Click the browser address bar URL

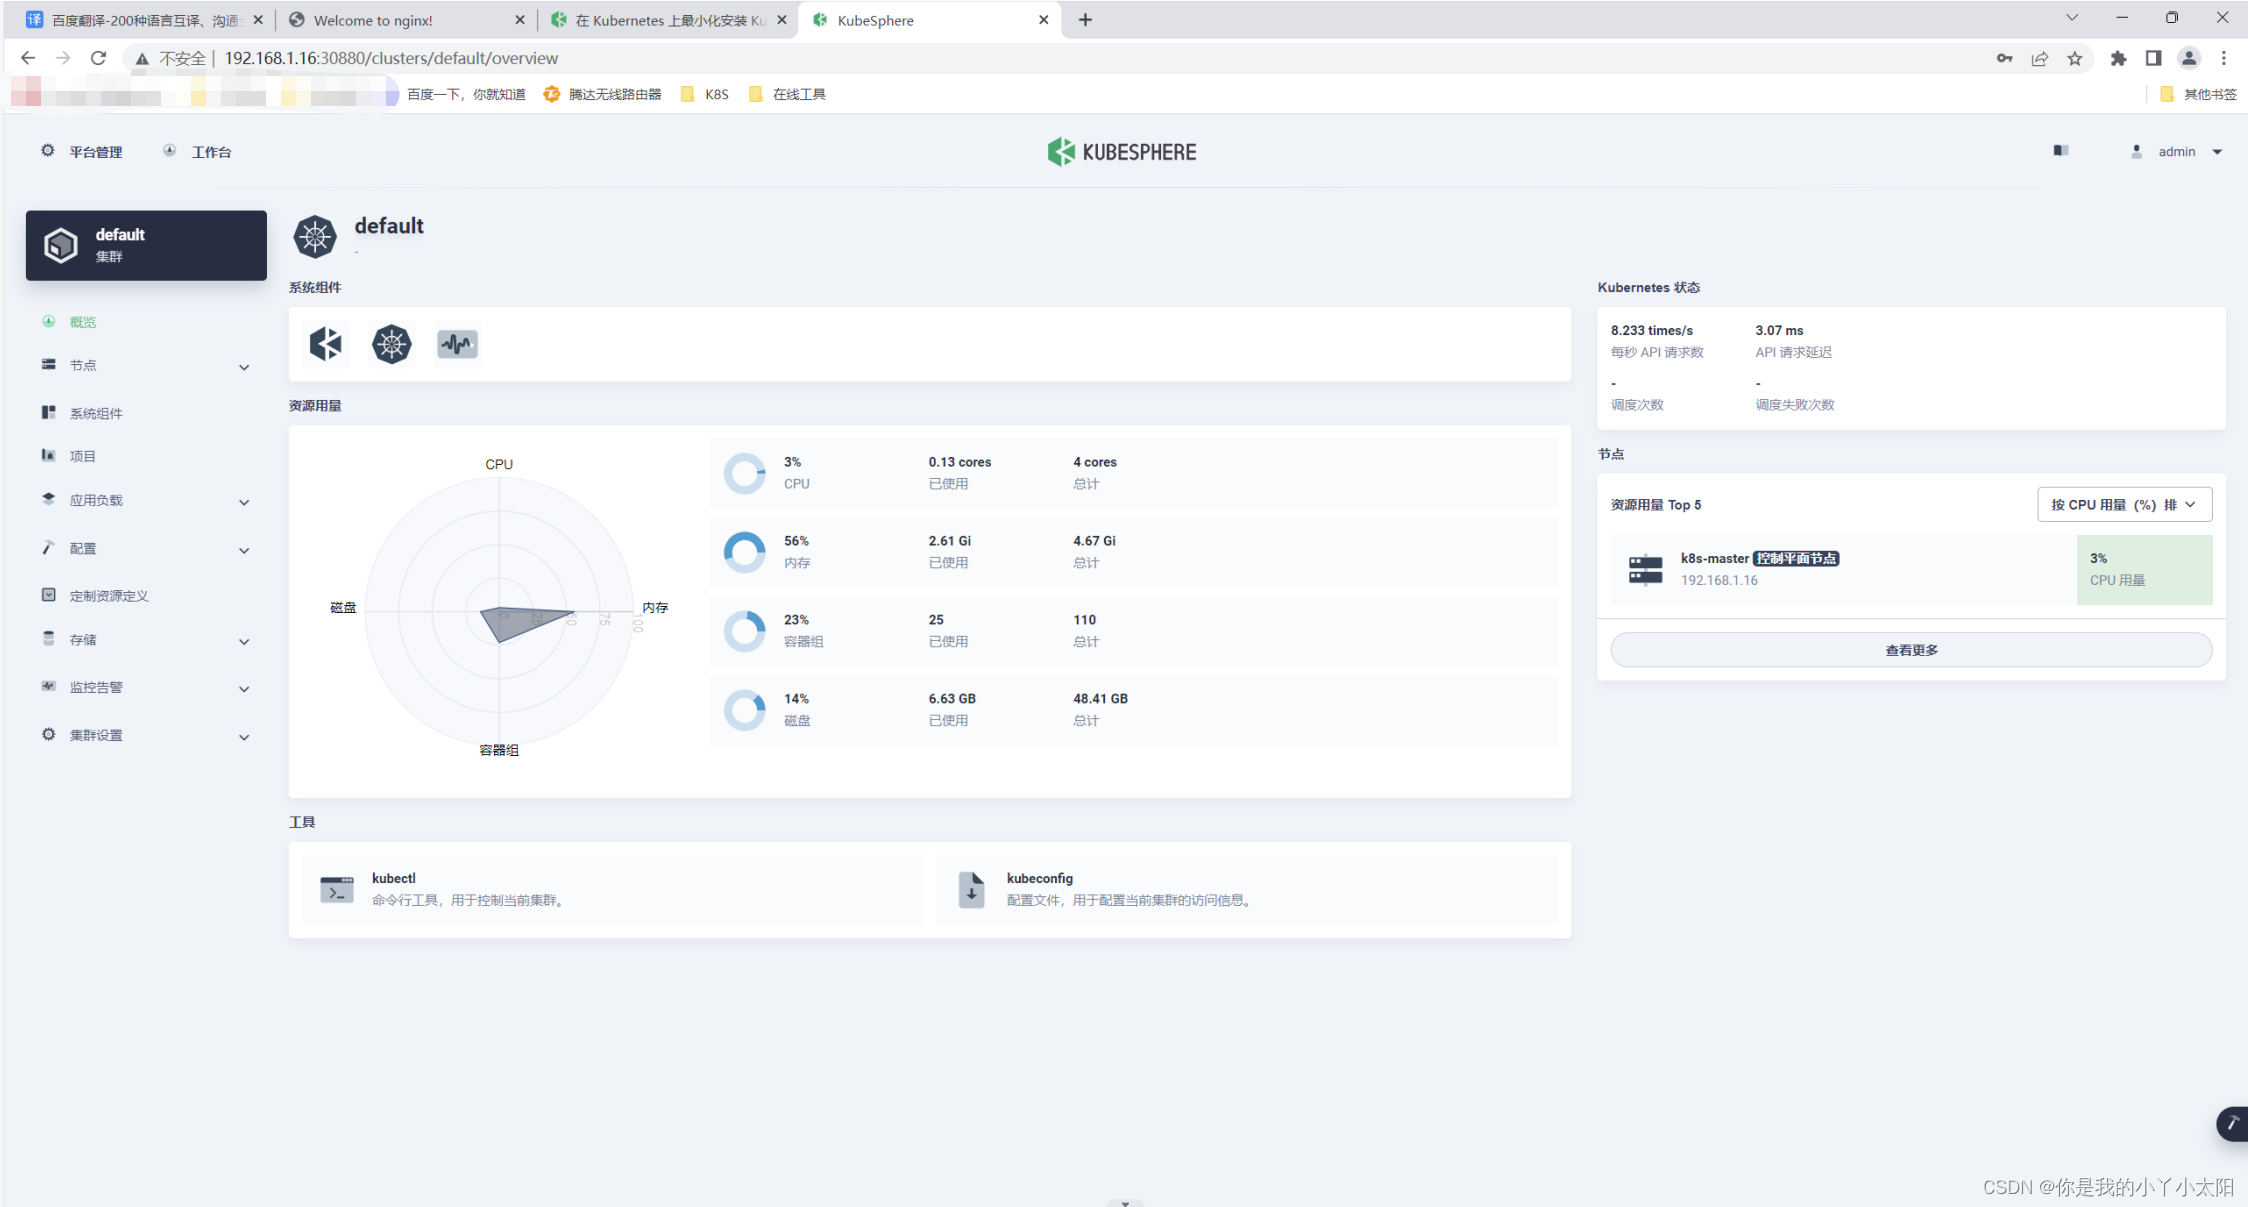point(391,58)
